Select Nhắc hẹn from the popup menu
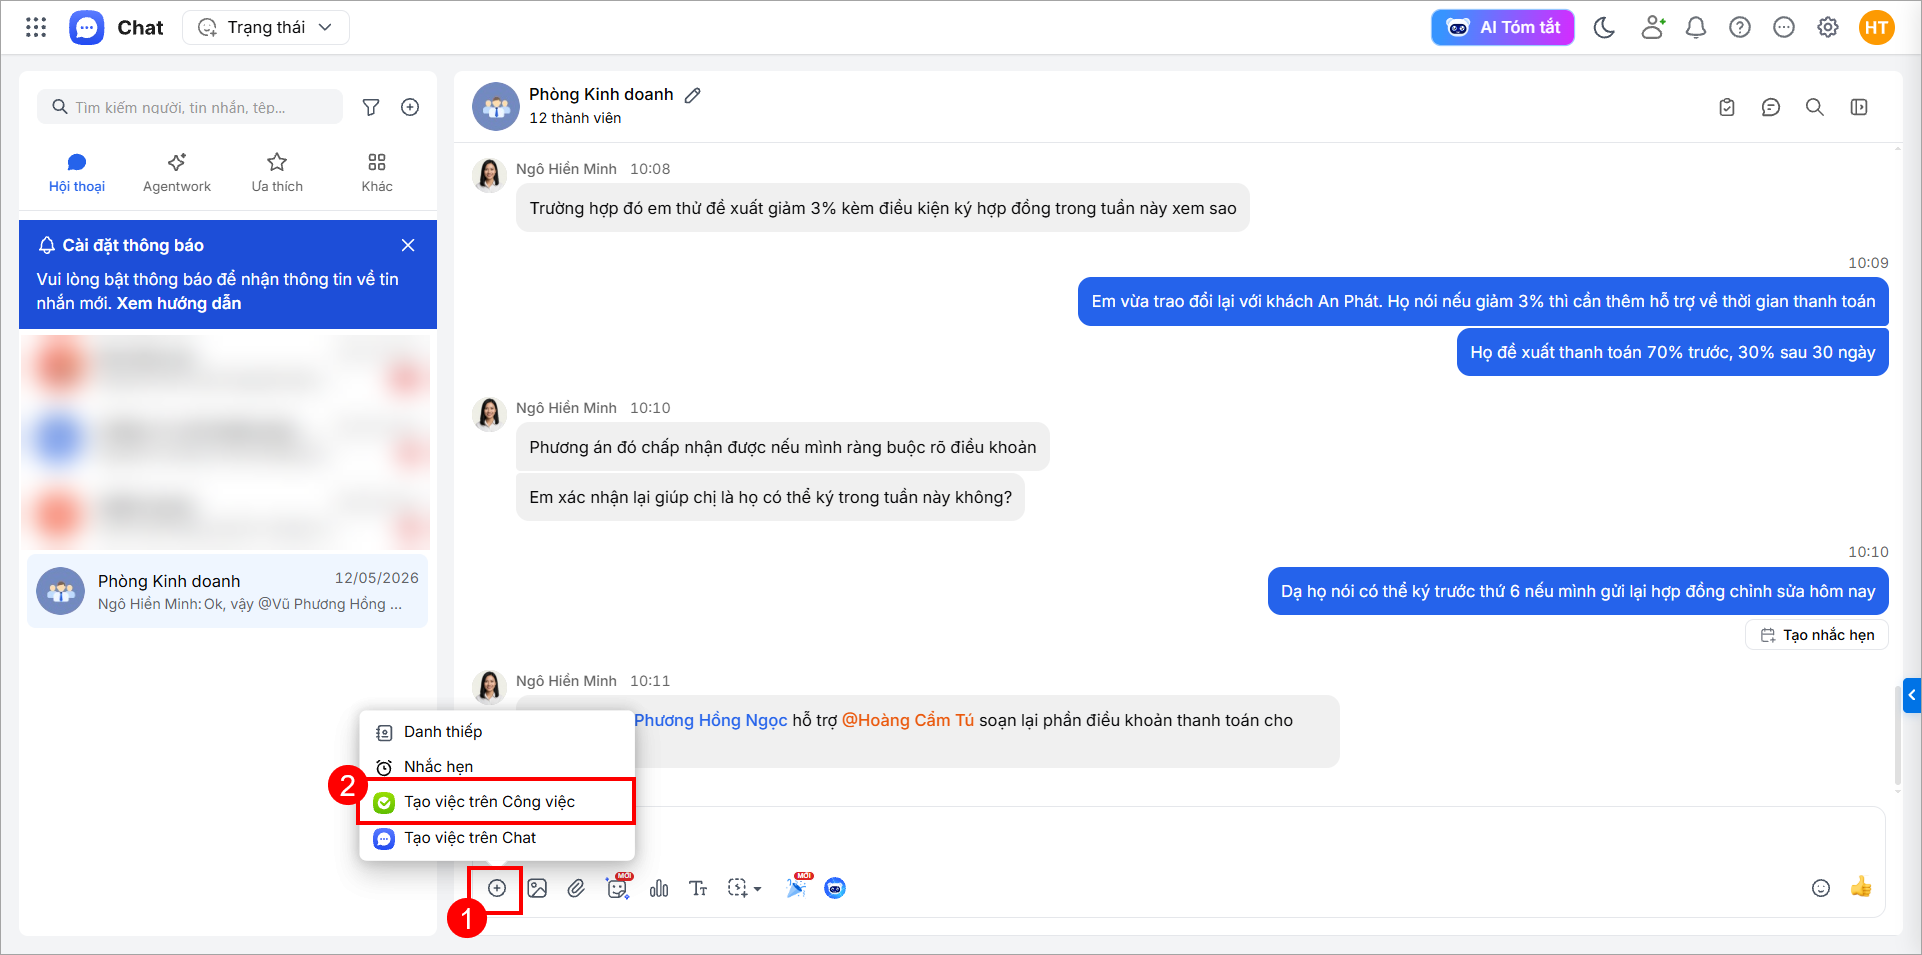Viewport: 1922px width, 955px height. point(497,767)
